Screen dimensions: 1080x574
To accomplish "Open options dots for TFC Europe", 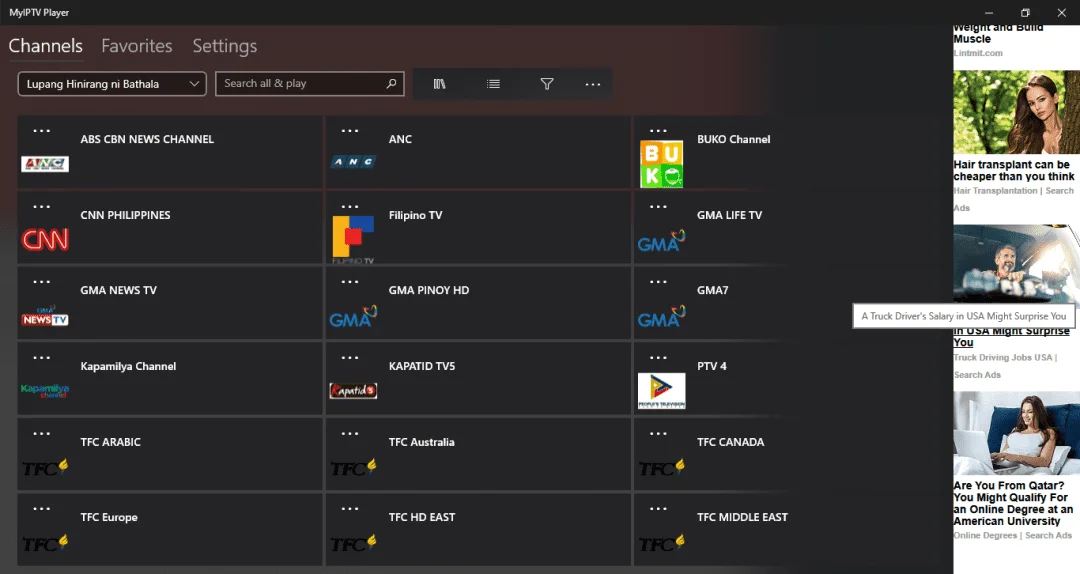I will [41, 509].
